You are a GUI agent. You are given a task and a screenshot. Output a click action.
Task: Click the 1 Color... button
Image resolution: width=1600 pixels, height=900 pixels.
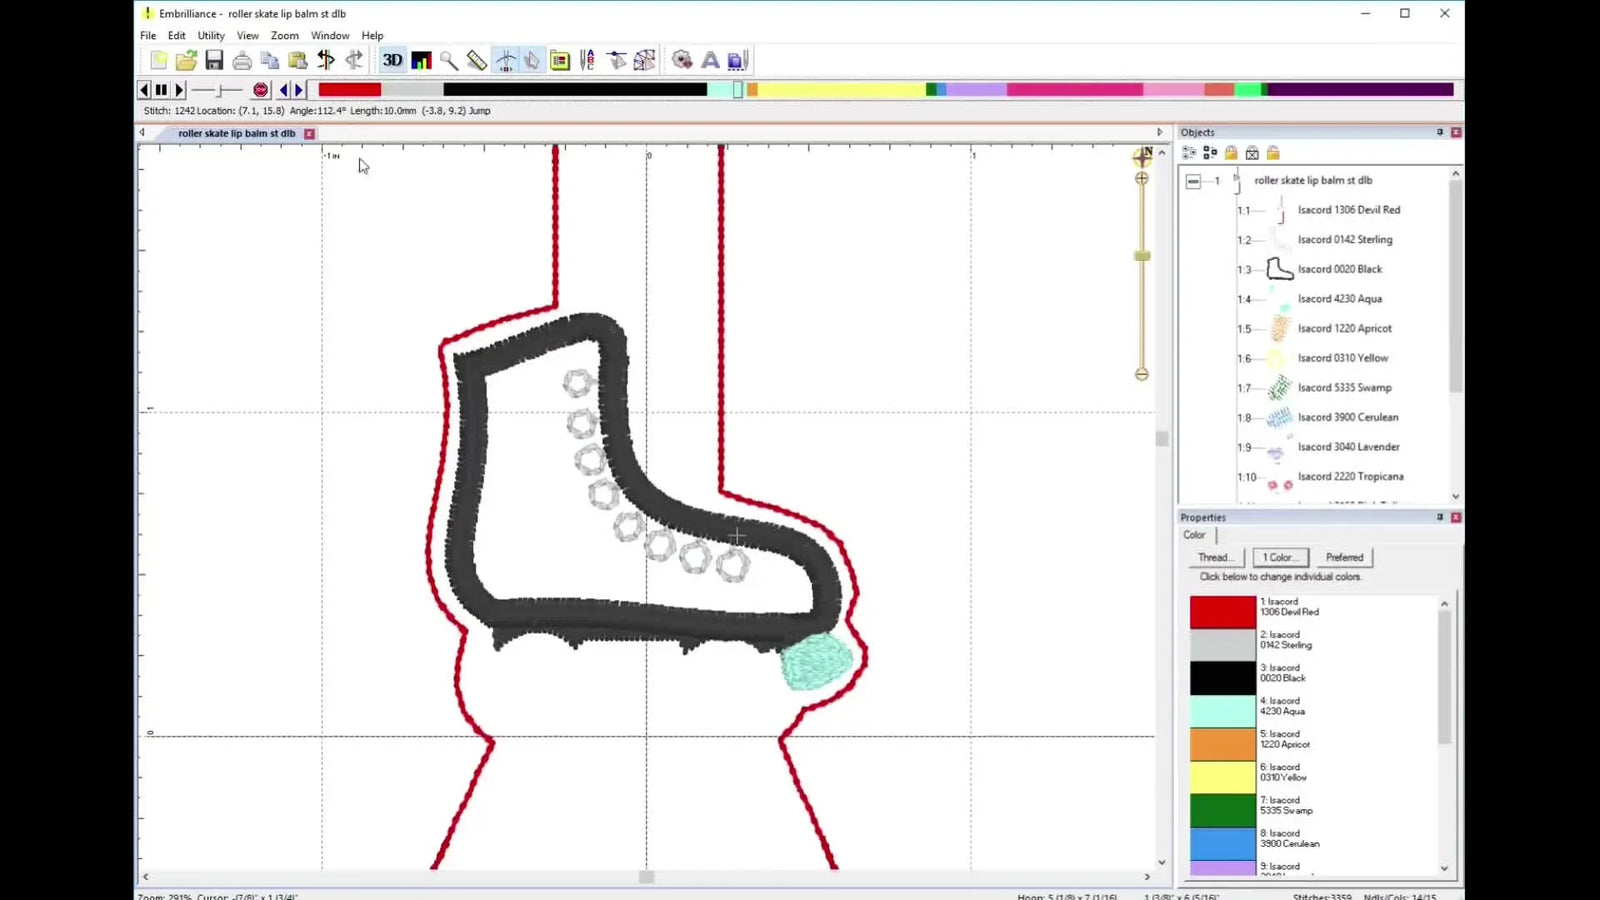click(x=1280, y=558)
